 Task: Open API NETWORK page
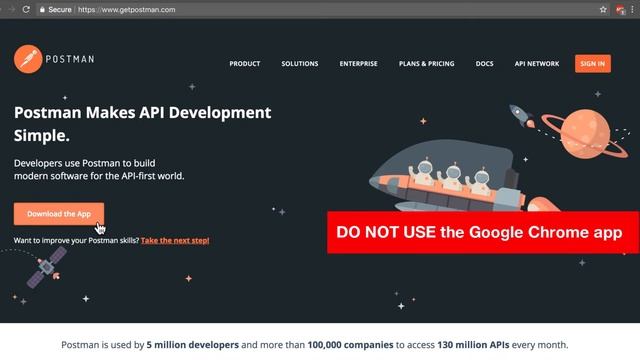pyautogui.click(x=537, y=64)
